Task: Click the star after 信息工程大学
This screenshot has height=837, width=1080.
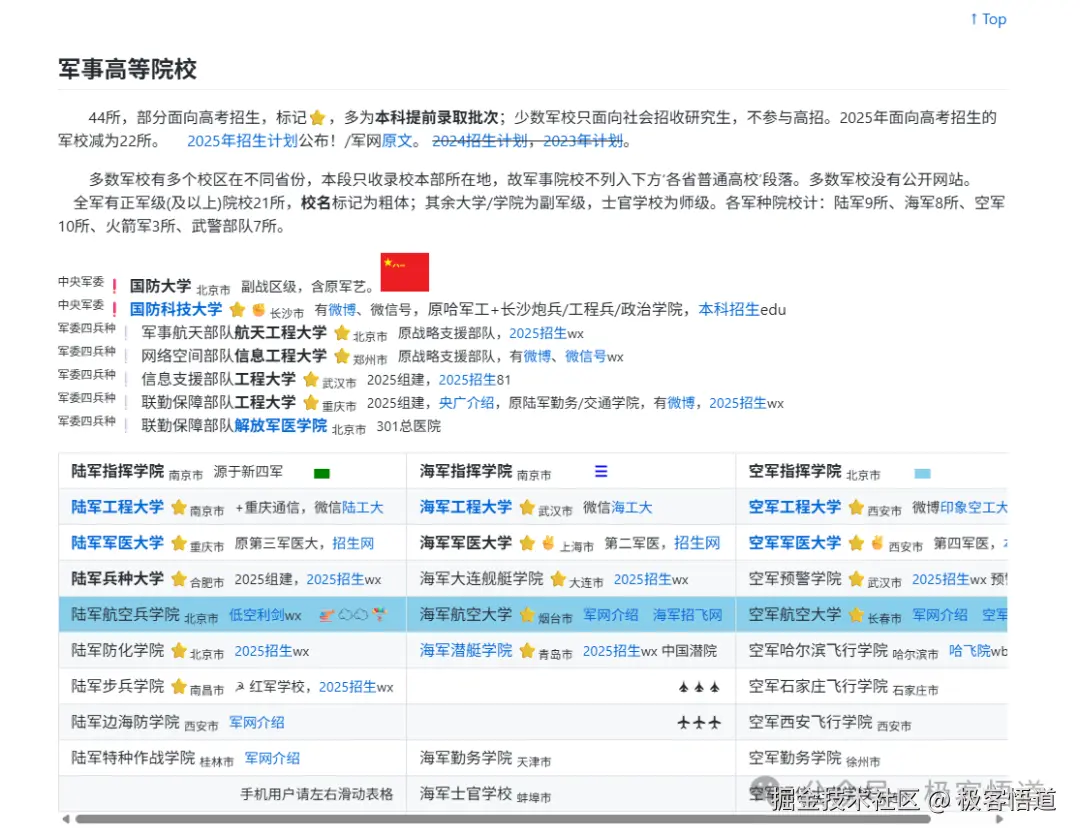Action: [x=342, y=356]
